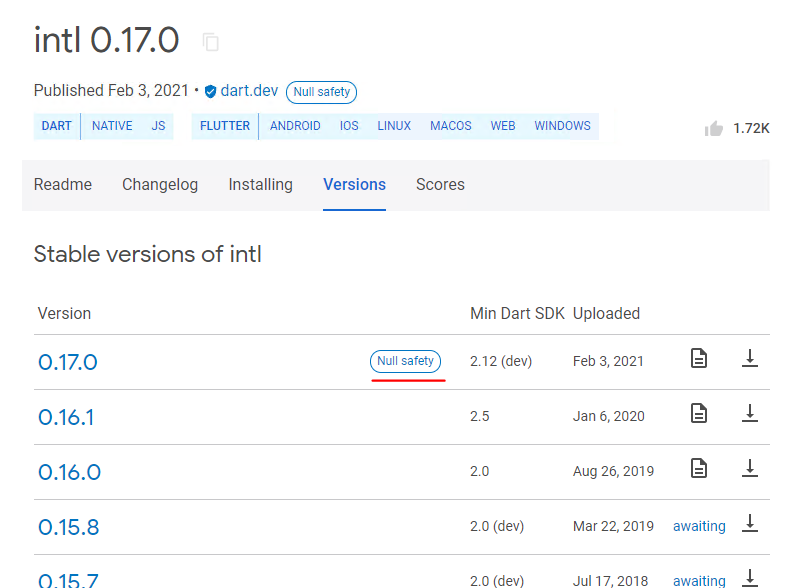Download the archive for version 0.15.8

click(749, 523)
